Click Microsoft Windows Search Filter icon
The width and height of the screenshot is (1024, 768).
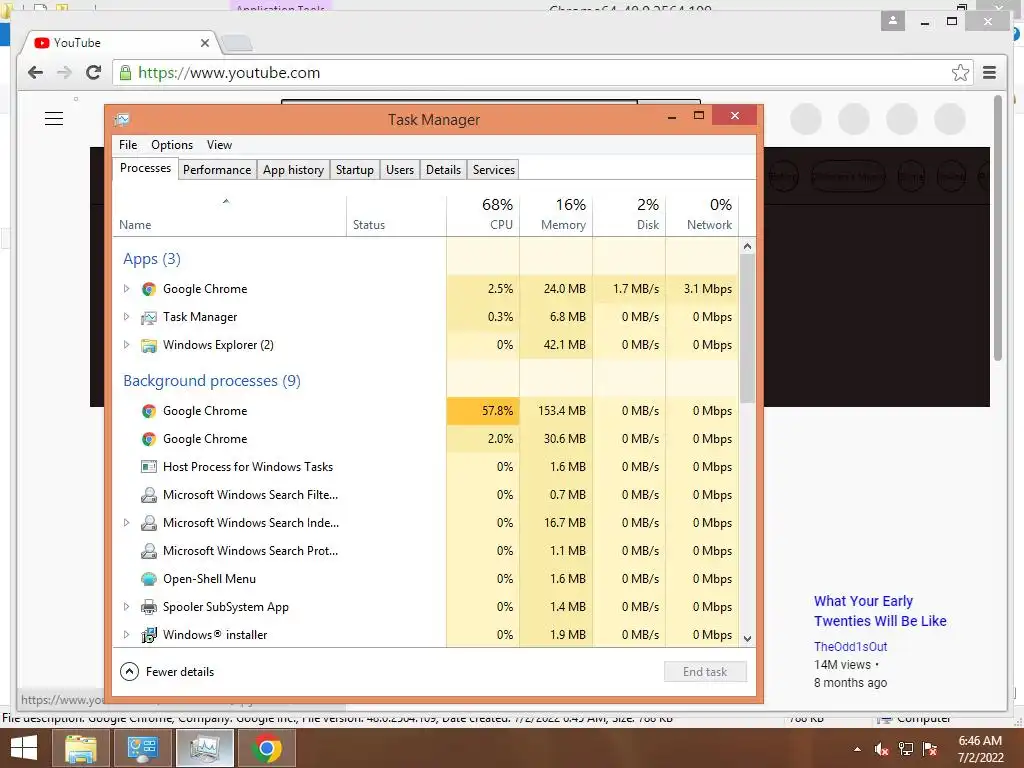[x=149, y=495]
